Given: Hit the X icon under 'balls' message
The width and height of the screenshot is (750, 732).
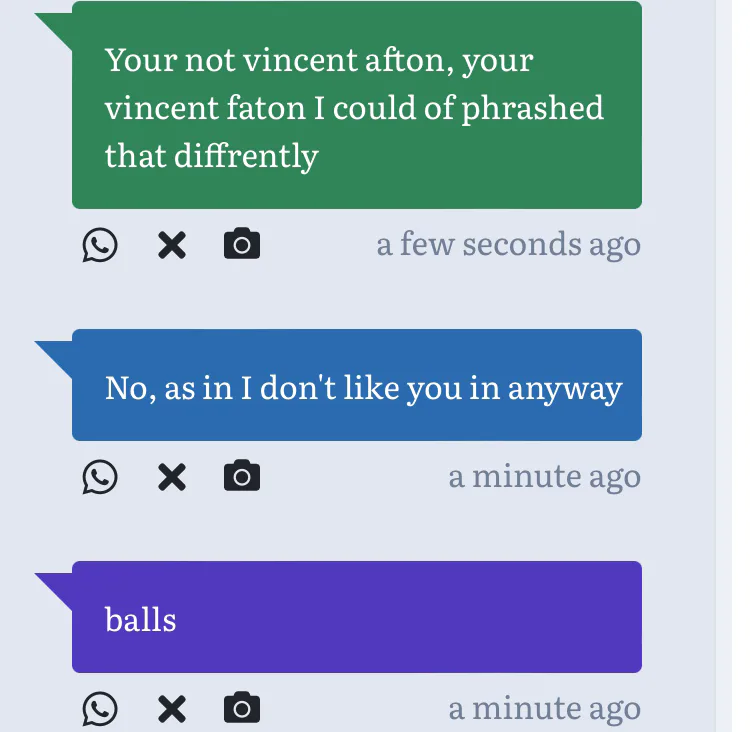Looking at the screenshot, I should pos(172,709).
